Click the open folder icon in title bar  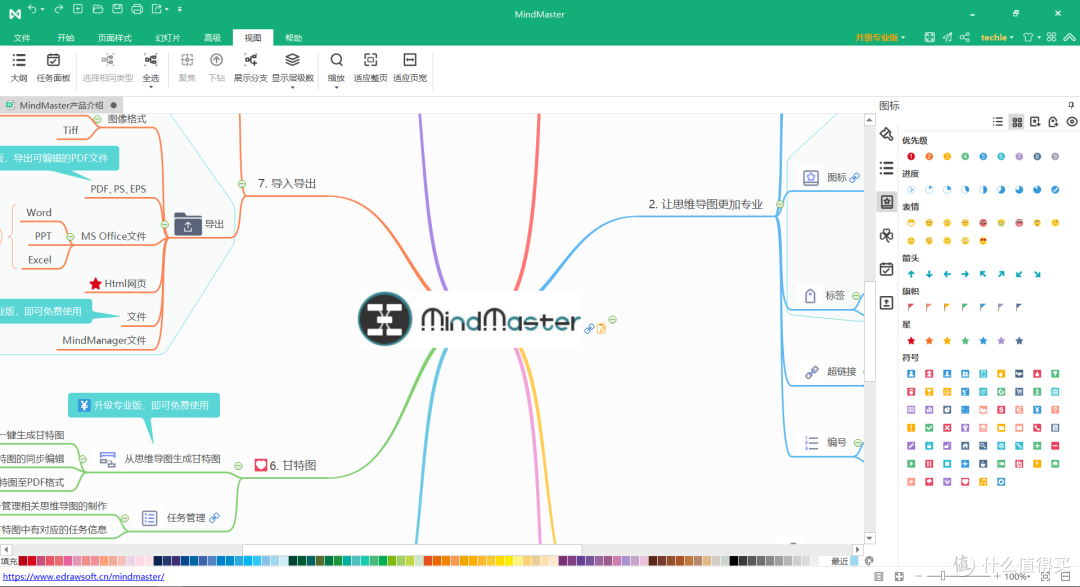98,9
